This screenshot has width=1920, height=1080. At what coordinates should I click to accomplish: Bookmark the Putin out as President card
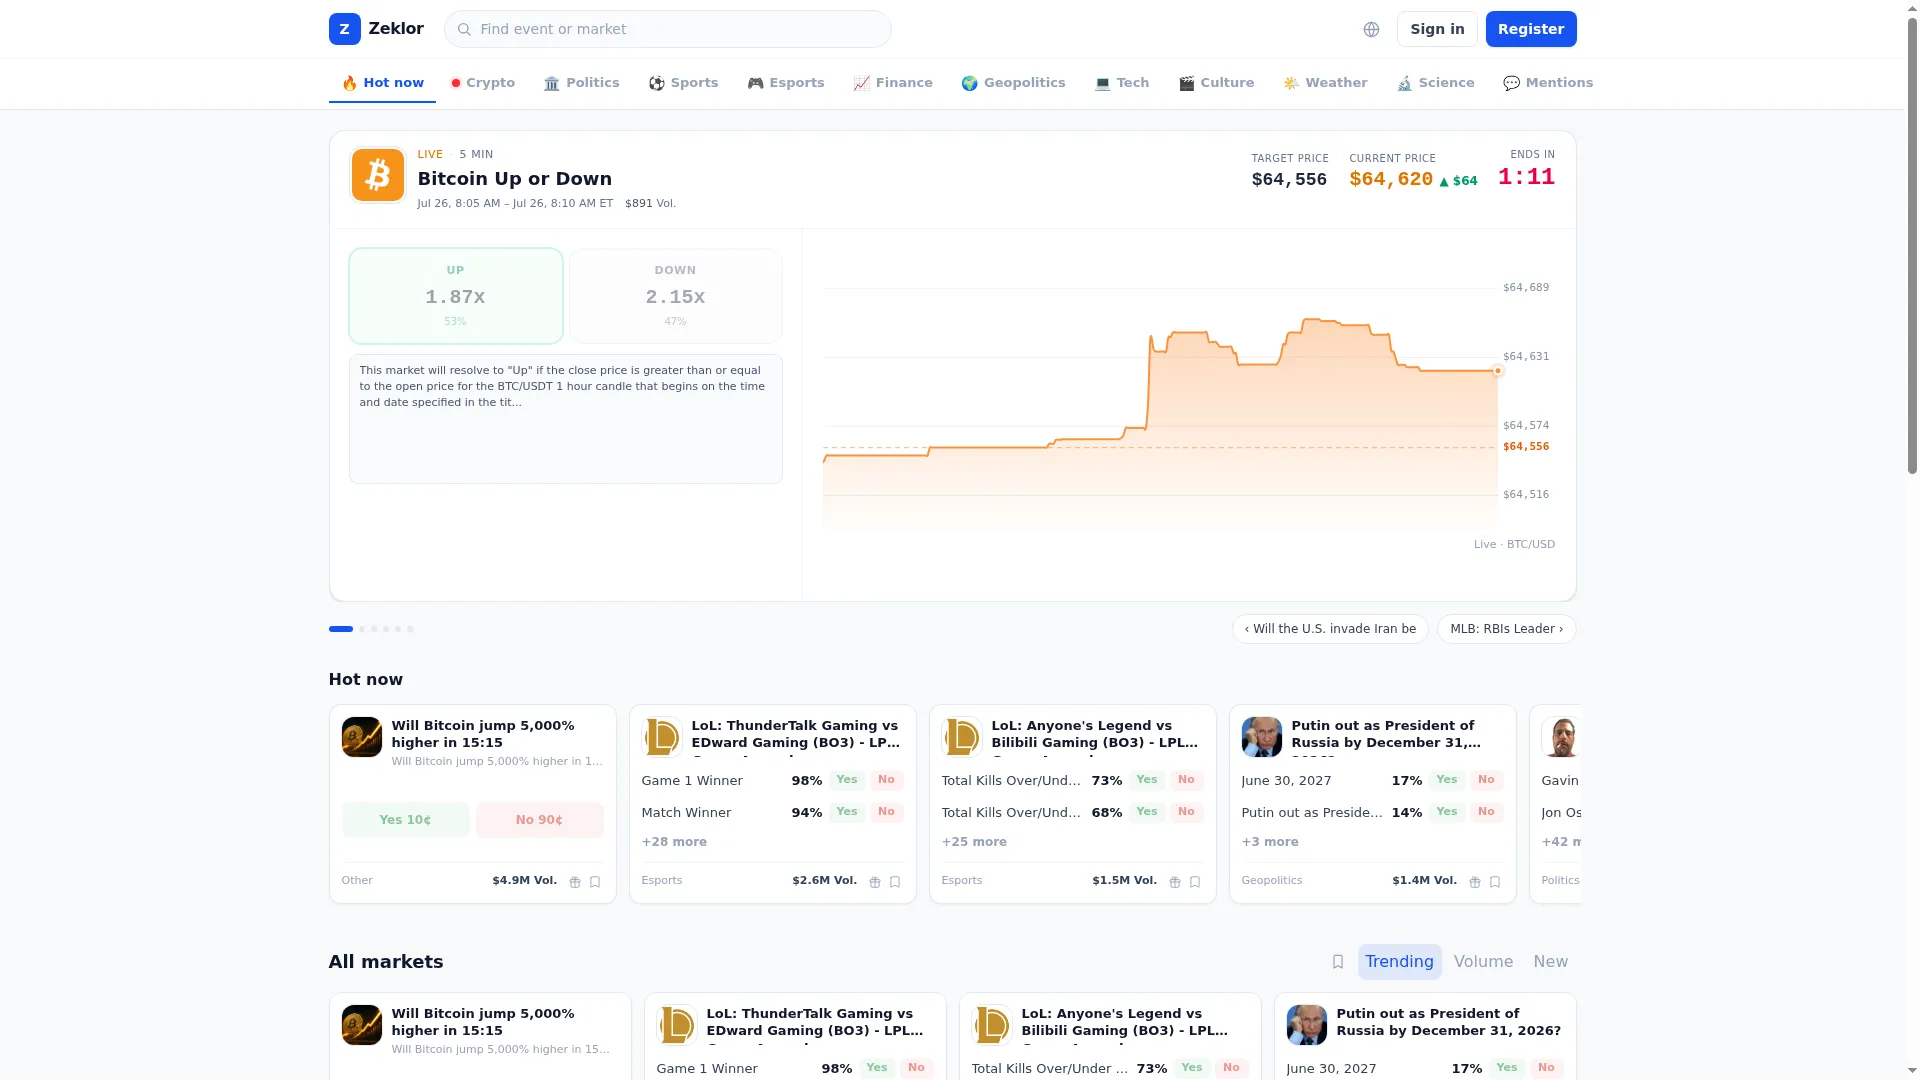[1495, 882]
